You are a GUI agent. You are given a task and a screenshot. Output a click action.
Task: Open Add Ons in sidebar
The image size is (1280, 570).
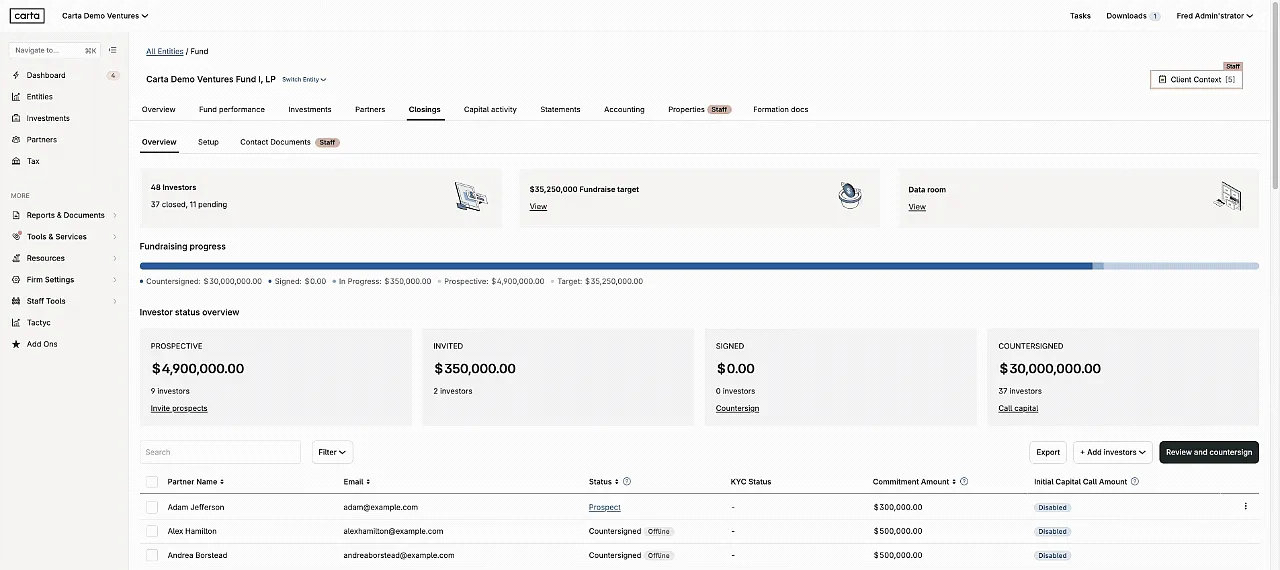tap(42, 344)
